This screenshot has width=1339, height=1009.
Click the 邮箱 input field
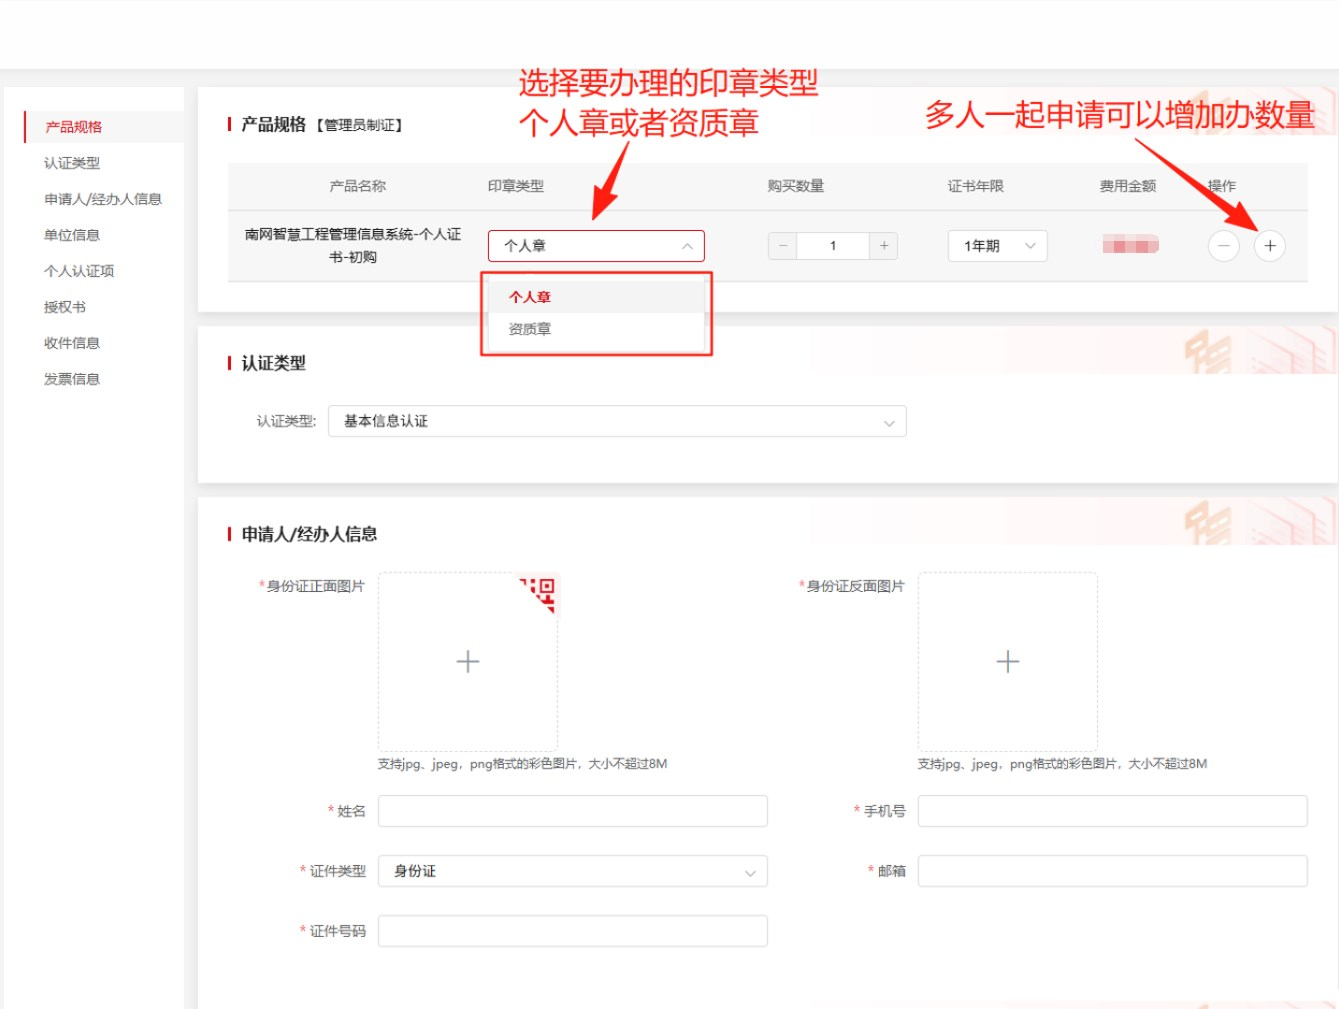1112,872
